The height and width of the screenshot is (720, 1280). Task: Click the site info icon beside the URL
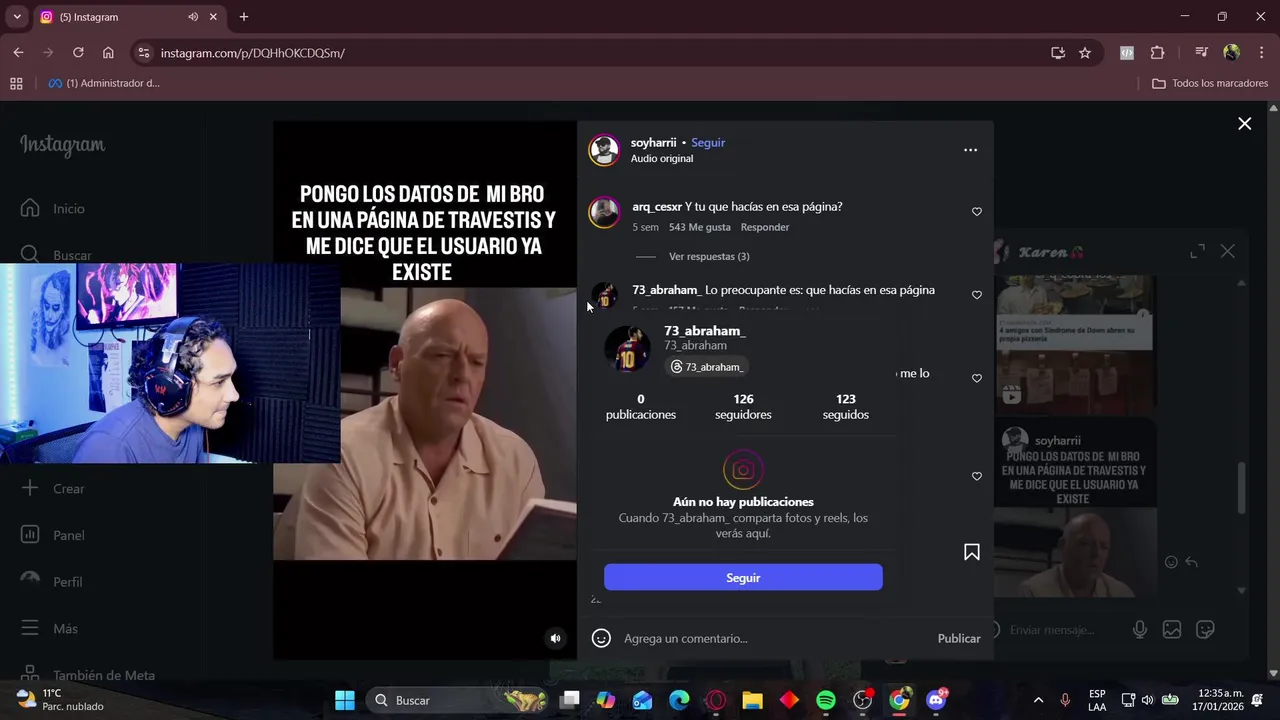(144, 53)
